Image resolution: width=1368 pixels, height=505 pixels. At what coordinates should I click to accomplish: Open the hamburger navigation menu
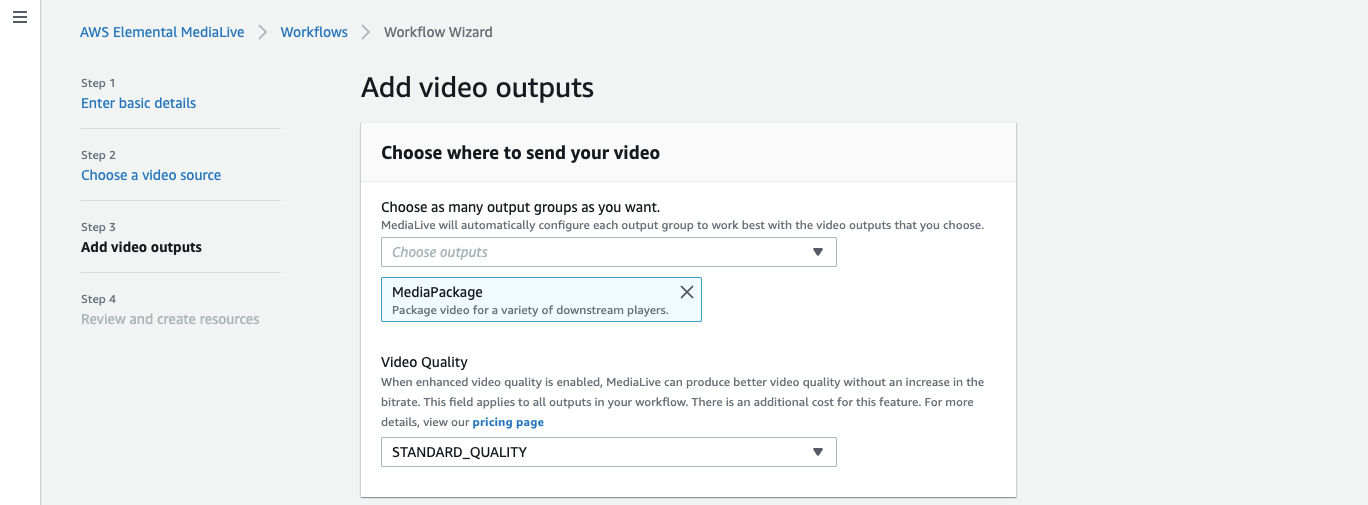coord(20,18)
